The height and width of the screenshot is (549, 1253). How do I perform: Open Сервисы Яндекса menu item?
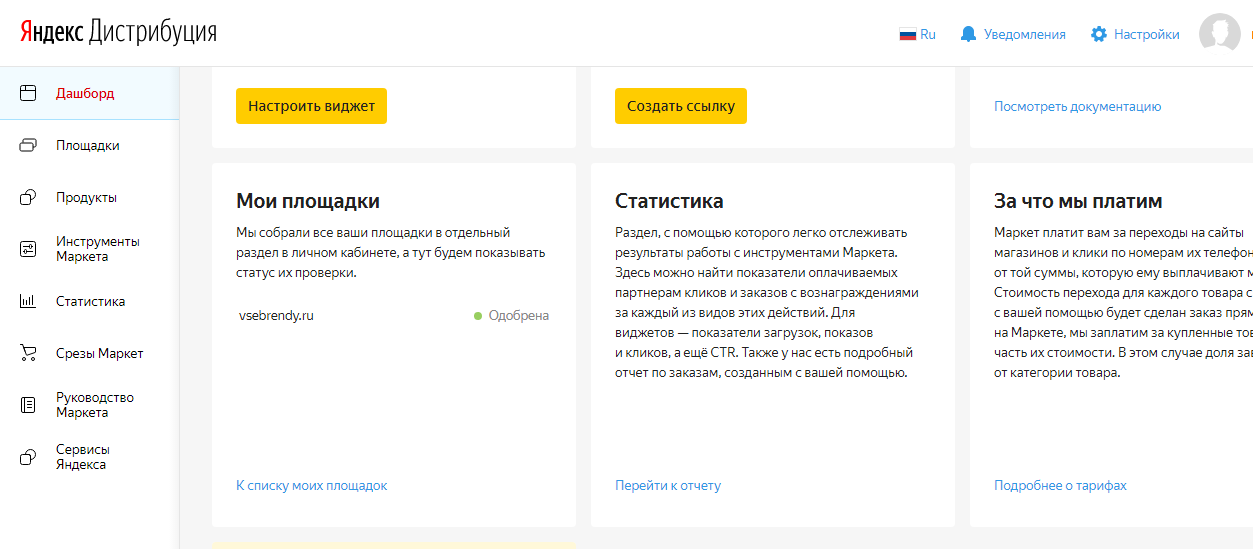point(83,457)
